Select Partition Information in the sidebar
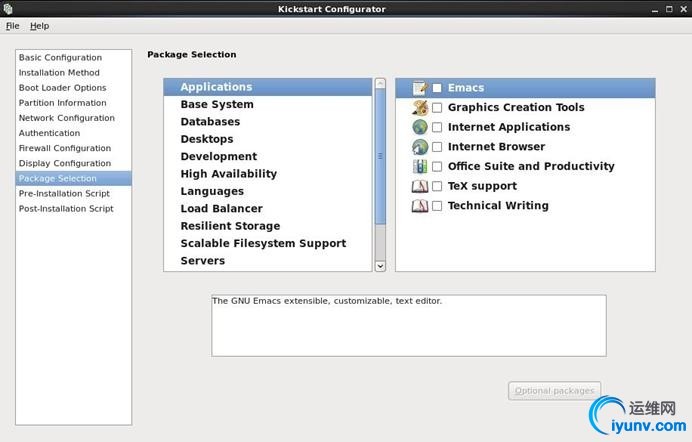 pos(73,103)
